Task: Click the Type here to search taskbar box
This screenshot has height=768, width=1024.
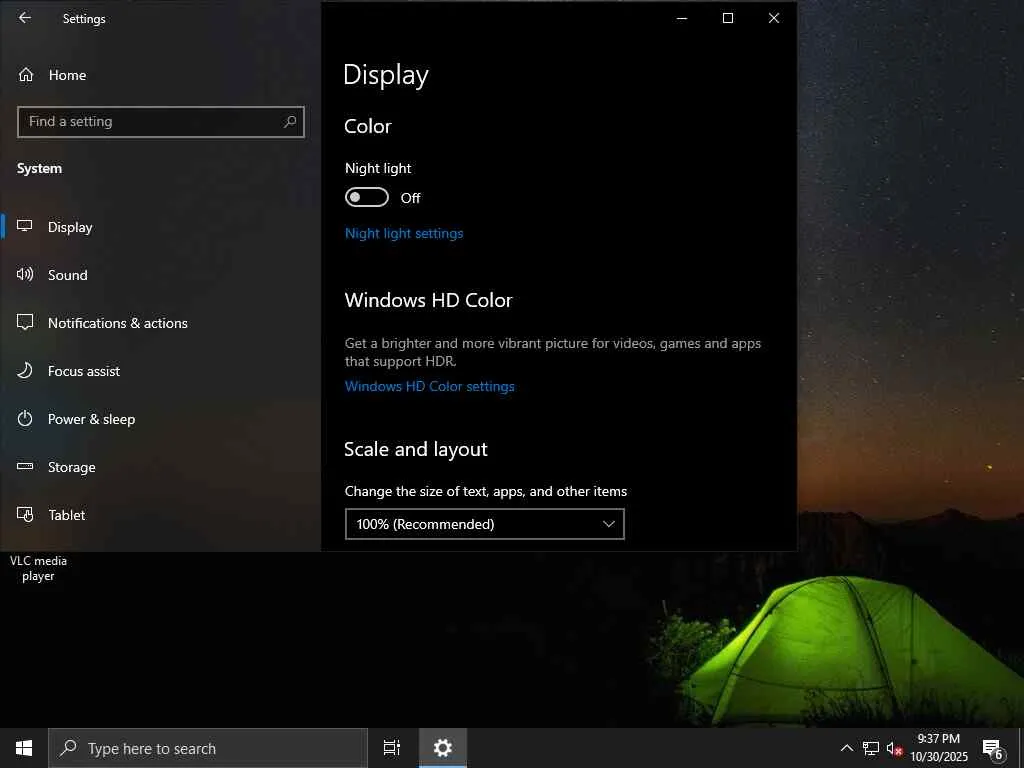Action: coord(208,748)
